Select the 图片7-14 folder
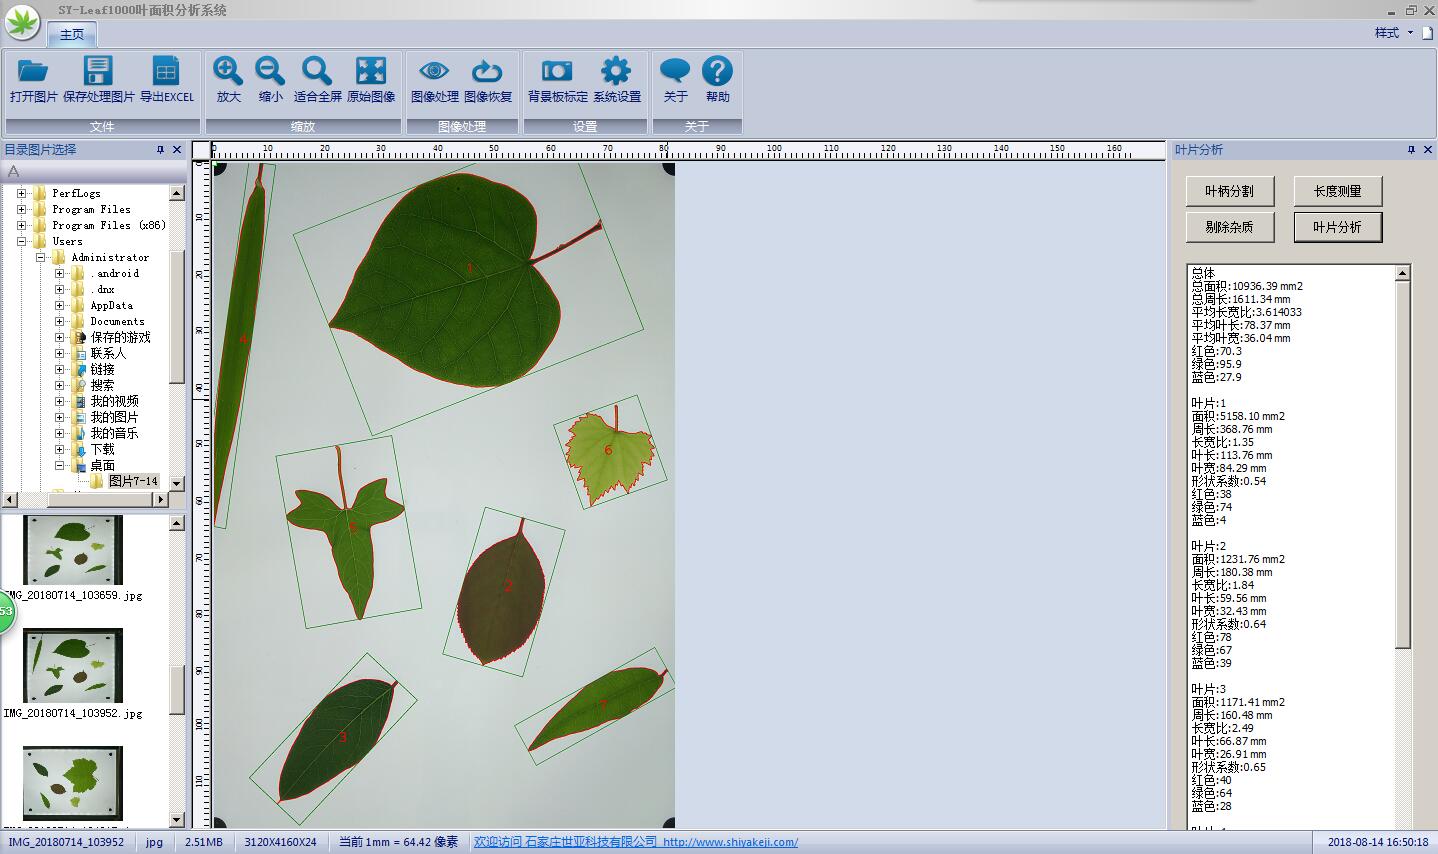Viewport: 1438px width, 854px height. point(131,481)
